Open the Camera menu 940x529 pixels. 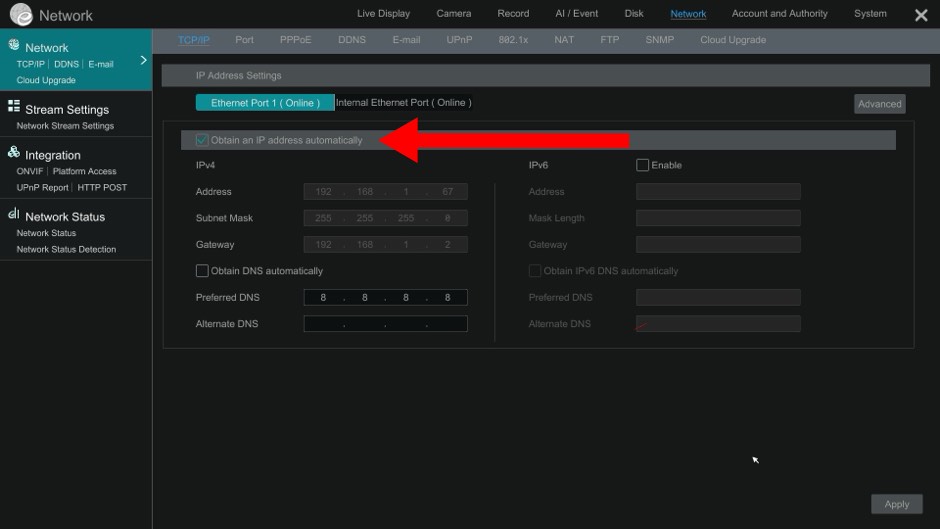454,13
